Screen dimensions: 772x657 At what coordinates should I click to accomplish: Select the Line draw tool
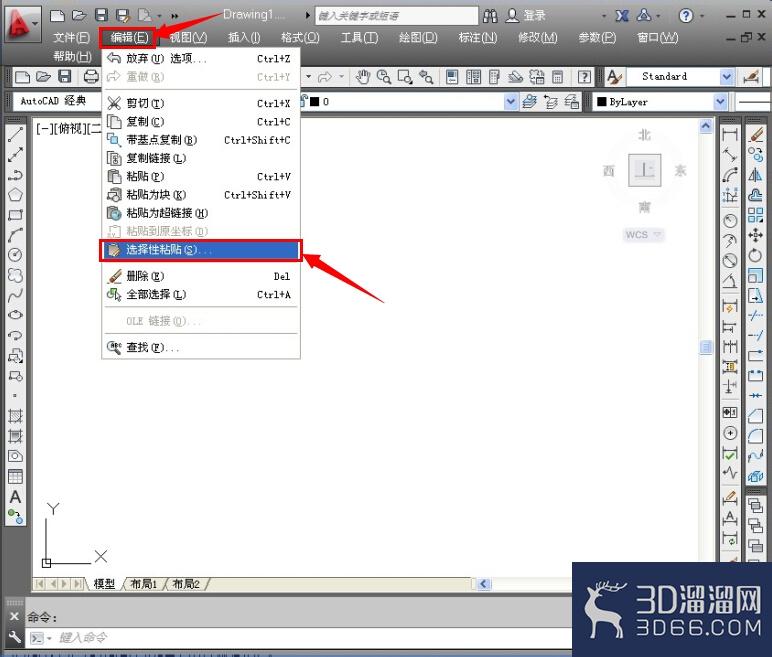point(15,134)
